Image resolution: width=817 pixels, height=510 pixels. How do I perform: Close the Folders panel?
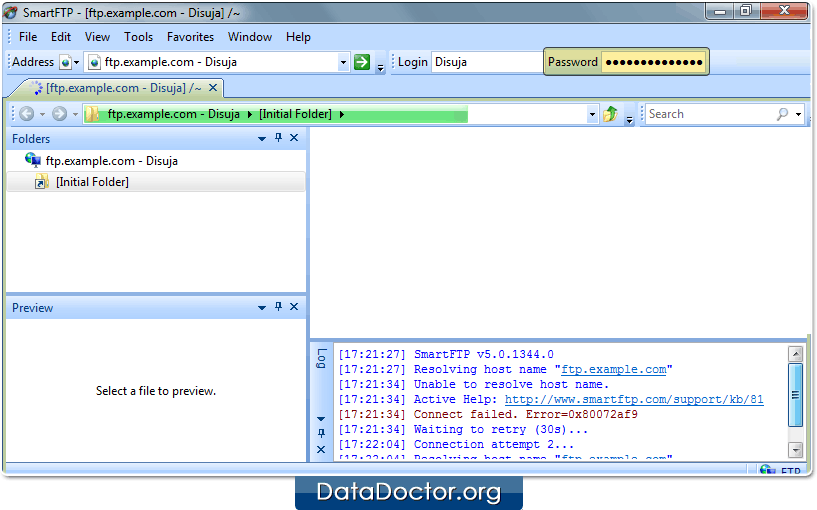tap(294, 138)
